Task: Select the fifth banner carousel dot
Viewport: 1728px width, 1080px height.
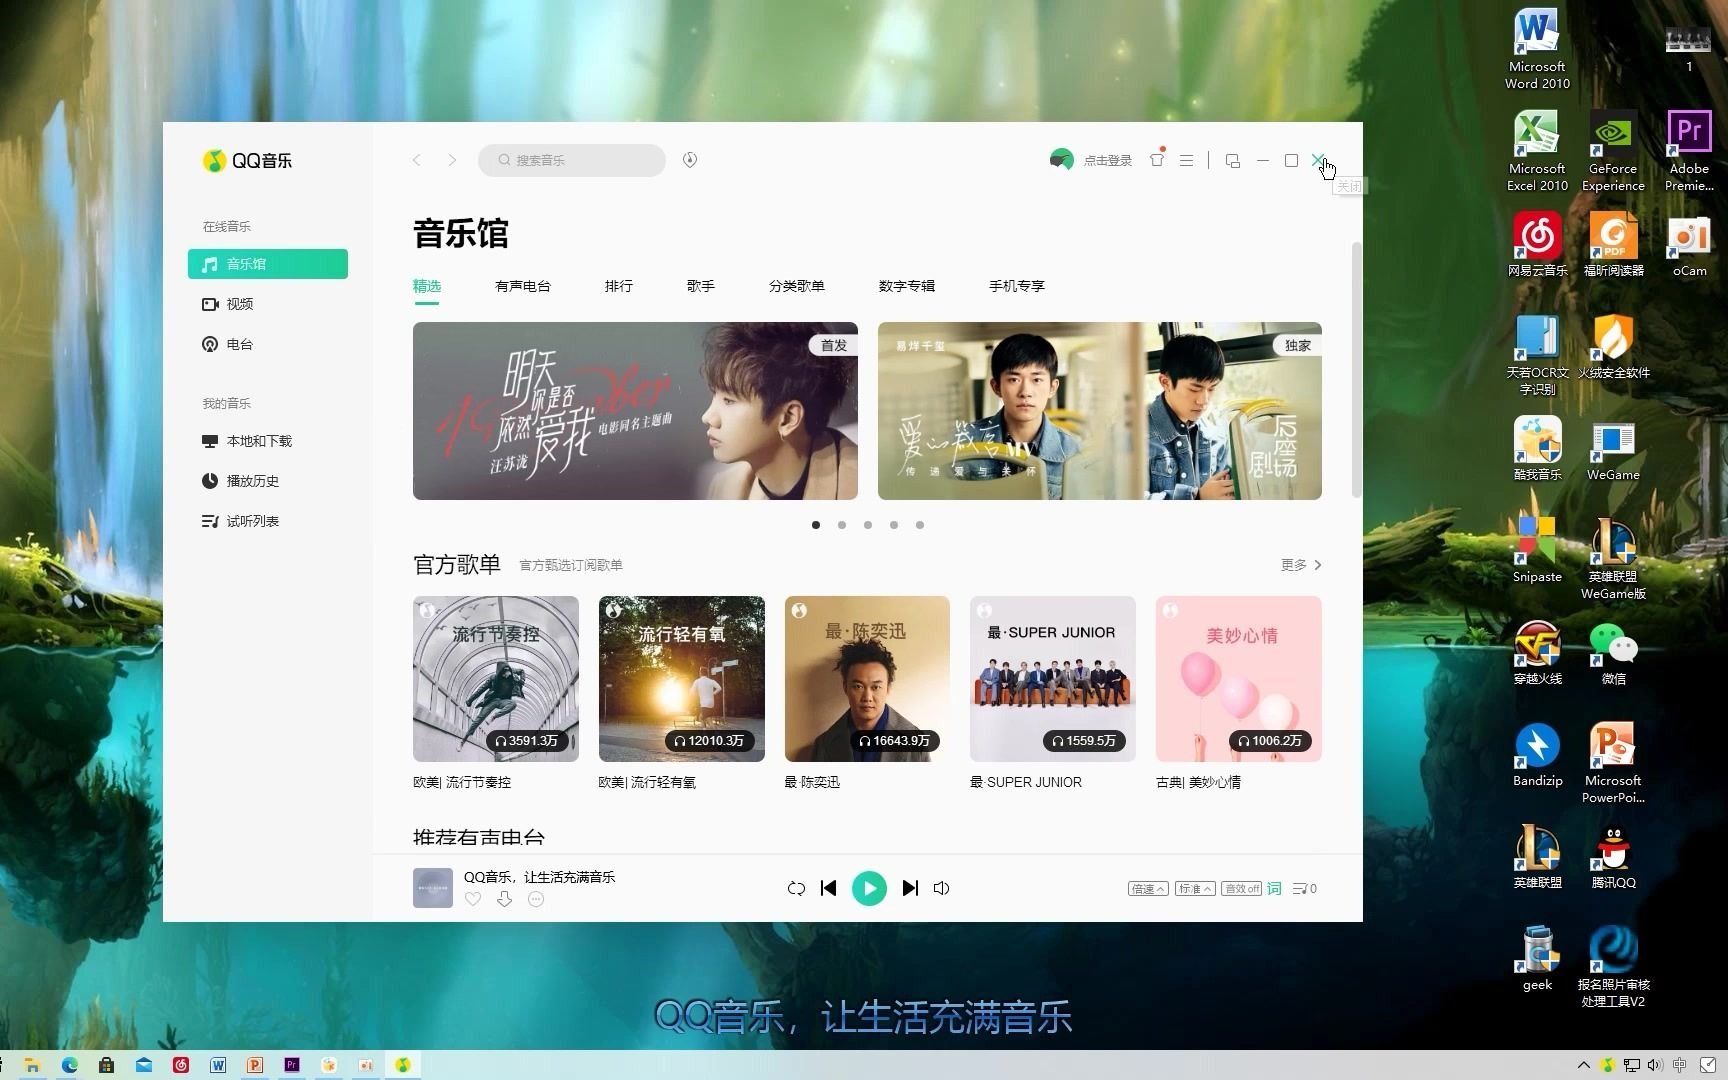Action: tap(920, 525)
